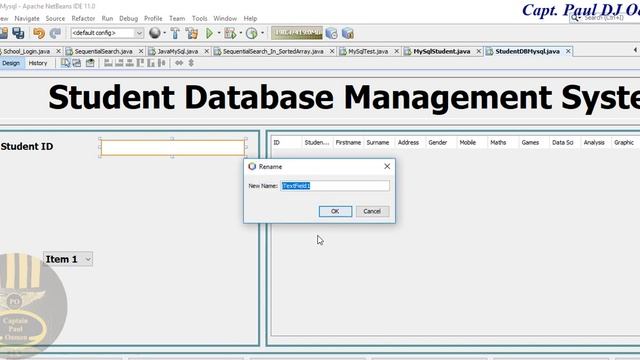Viewport: 640px width, 360px height.
Task: Expand the Profile Project dropdown arrow
Action: 262,33
